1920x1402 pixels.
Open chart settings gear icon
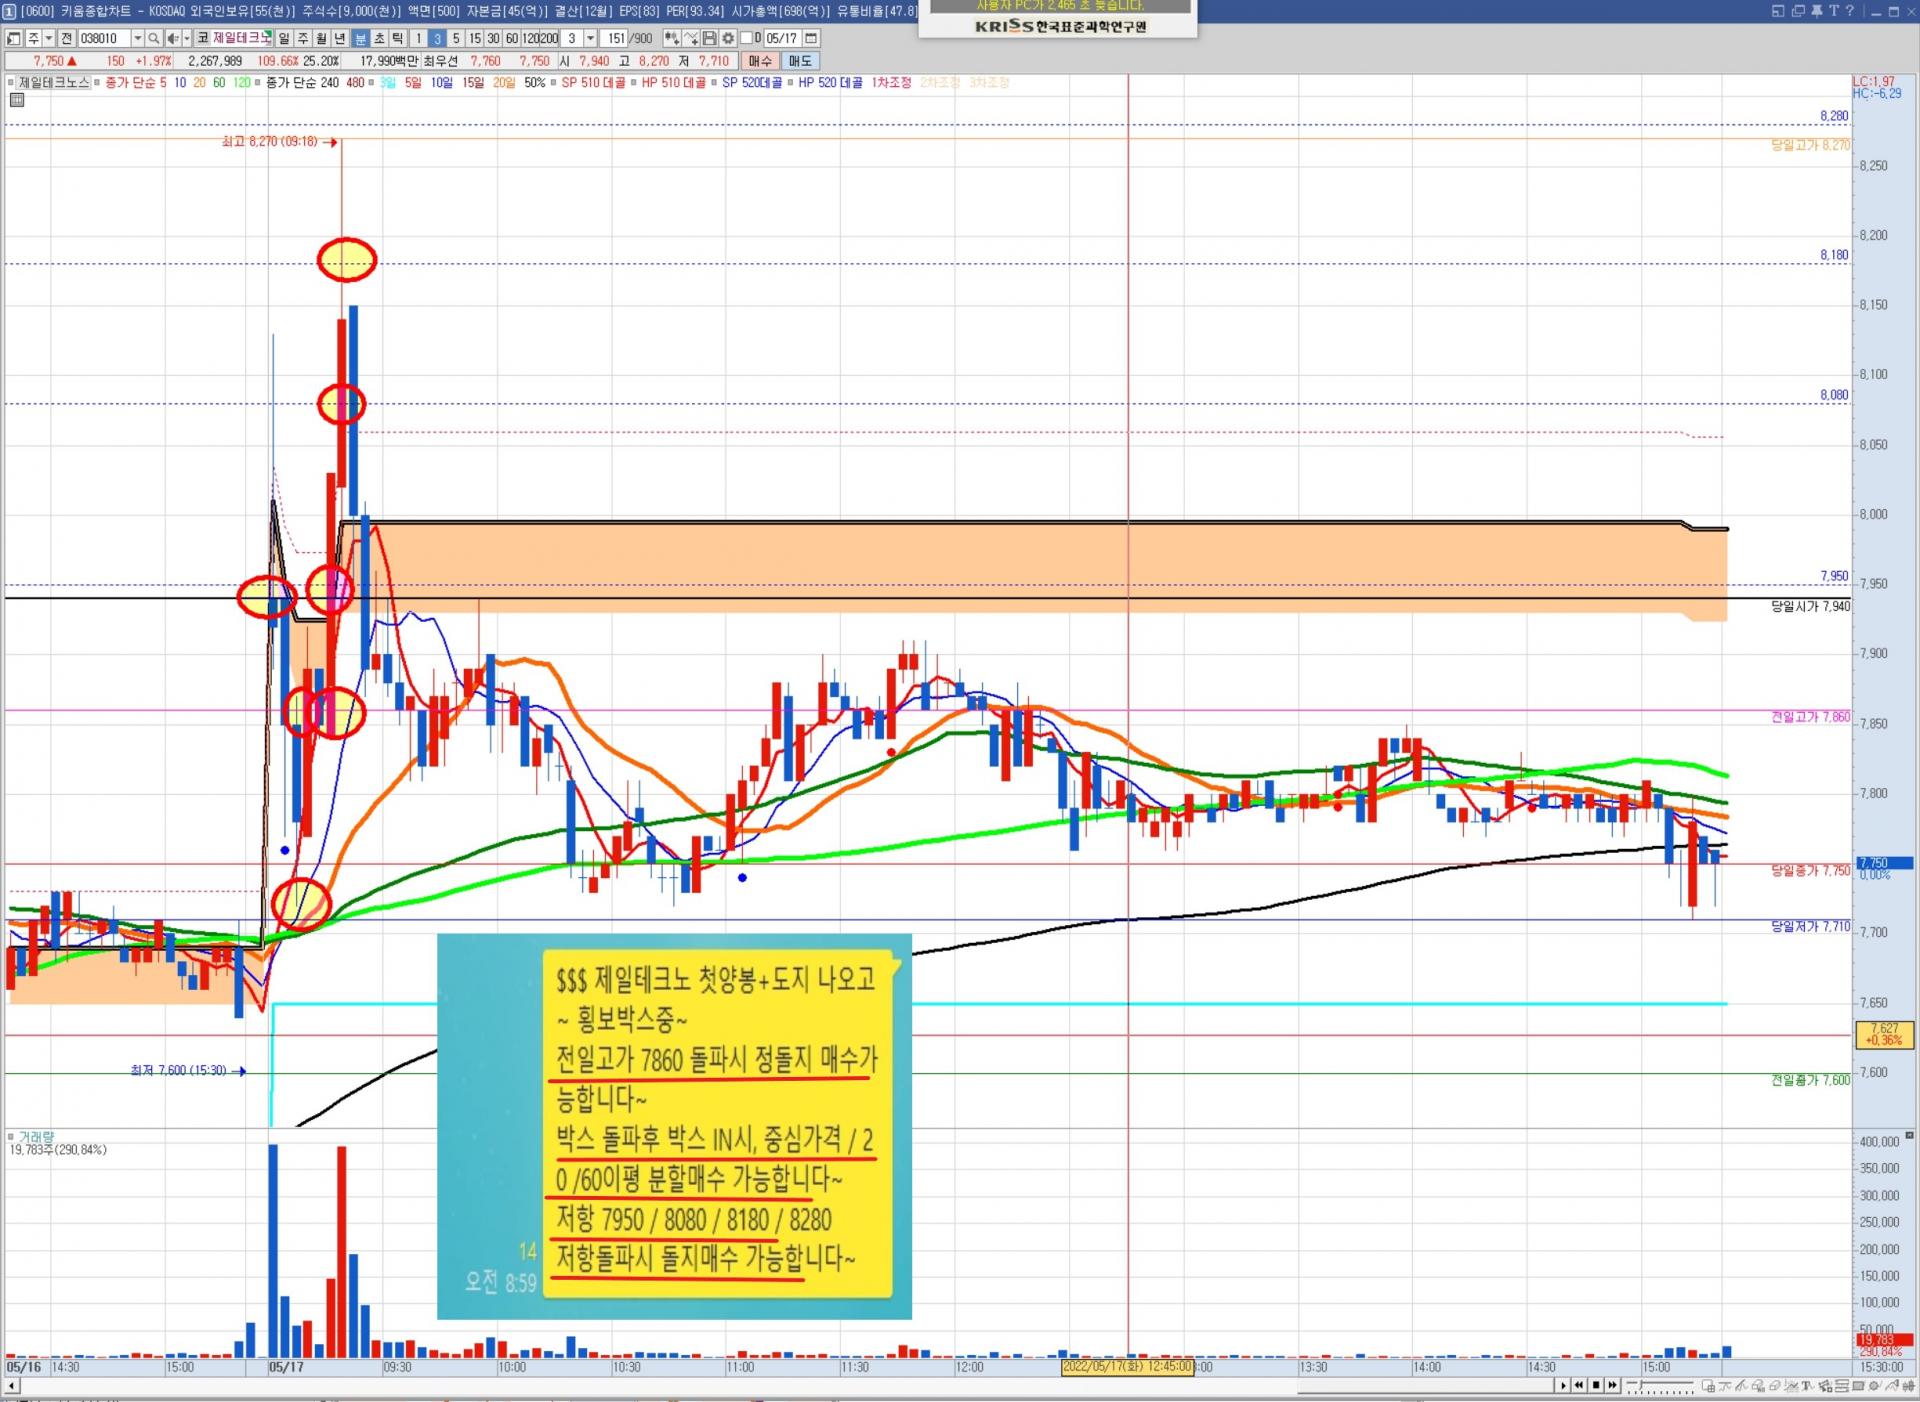click(728, 38)
